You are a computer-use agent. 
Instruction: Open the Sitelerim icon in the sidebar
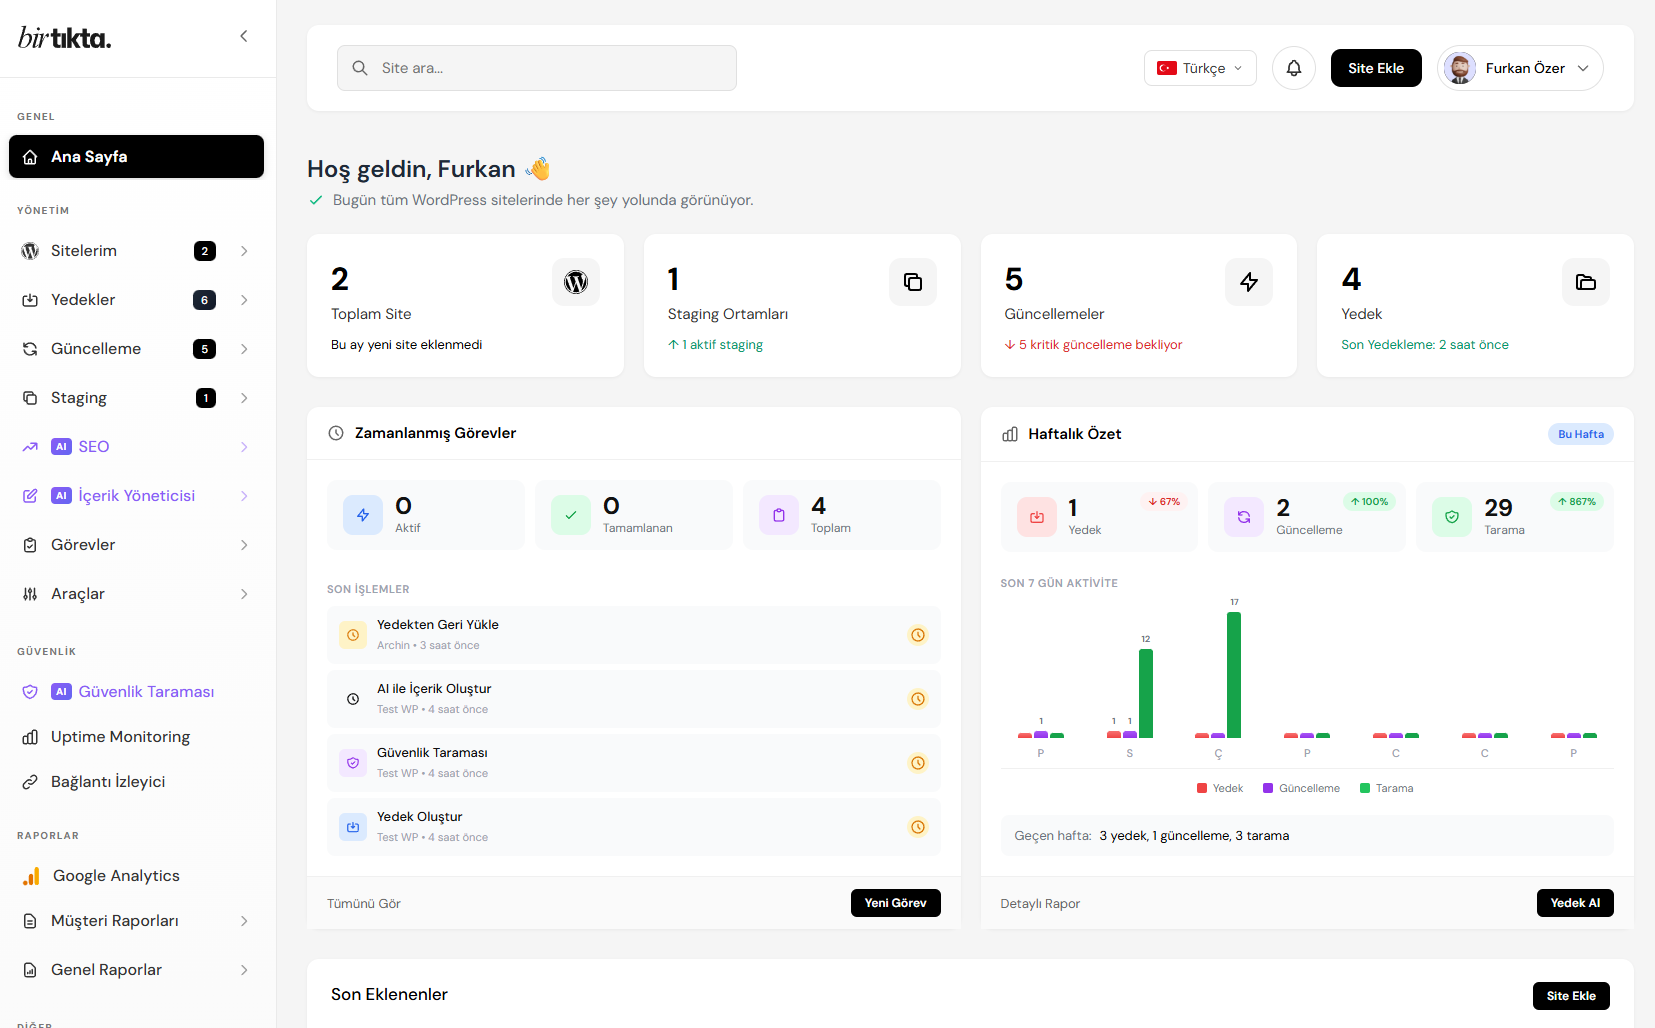coord(30,251)
